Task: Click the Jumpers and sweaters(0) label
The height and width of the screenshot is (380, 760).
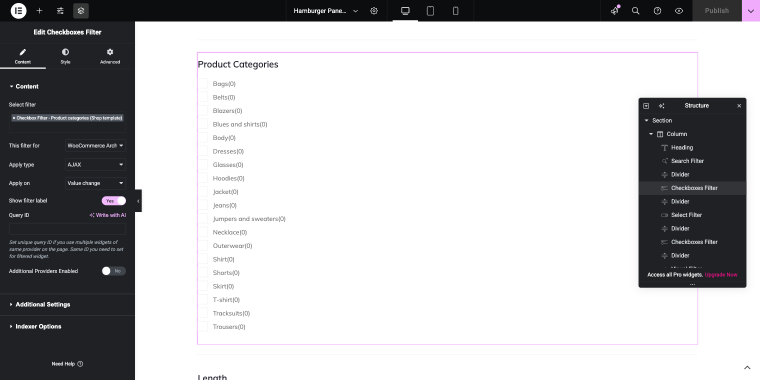Action: pyautogui.click(x=249, y=219)
